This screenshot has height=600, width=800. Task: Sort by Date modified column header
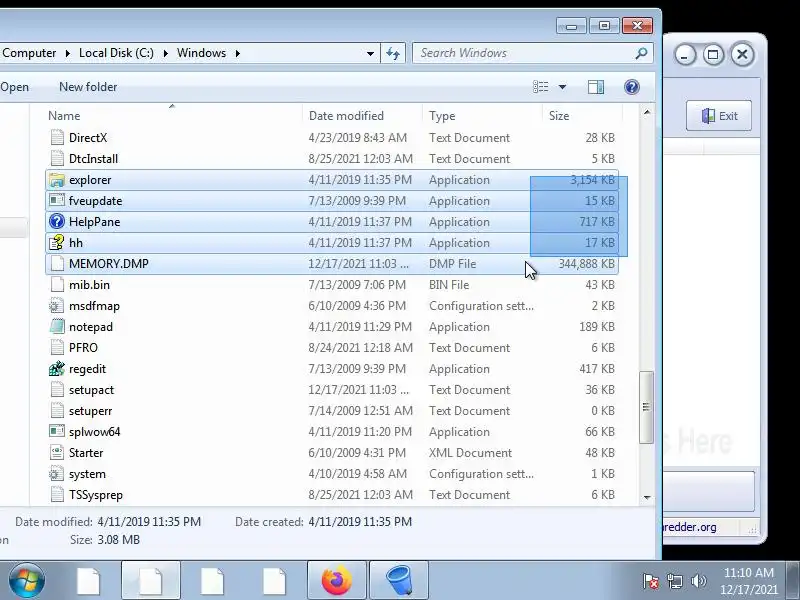[x=363, y=116]
